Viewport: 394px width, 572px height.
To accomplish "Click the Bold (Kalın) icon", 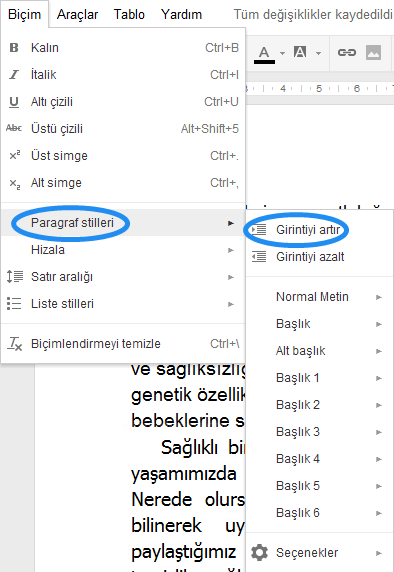I will [x=14, y=48].
